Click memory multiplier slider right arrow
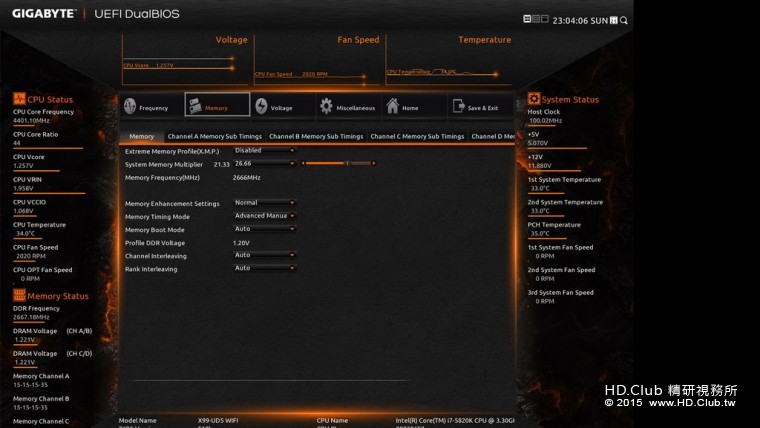Screen dimensions: 760x428 pos(374,163)
